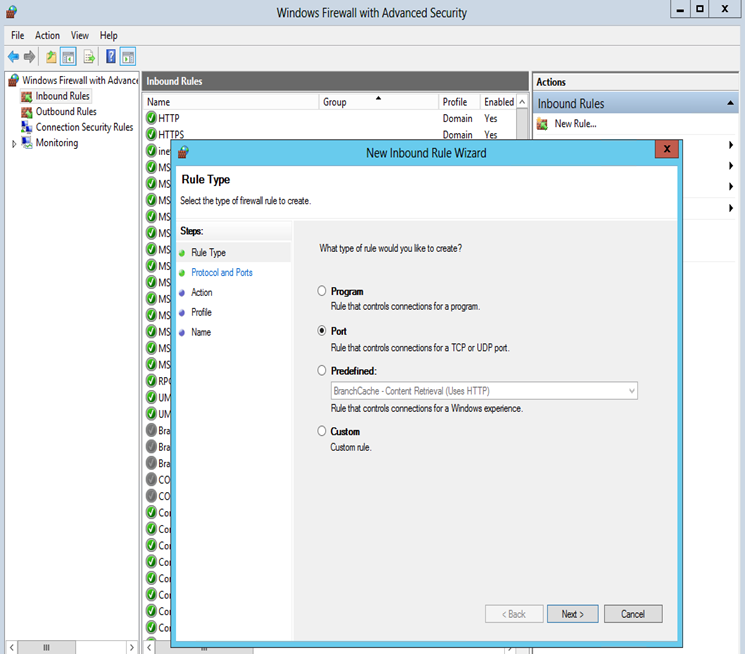Screen dimensions: 745x654
Task: Click the Next button
Action: [x=573, y=614]
